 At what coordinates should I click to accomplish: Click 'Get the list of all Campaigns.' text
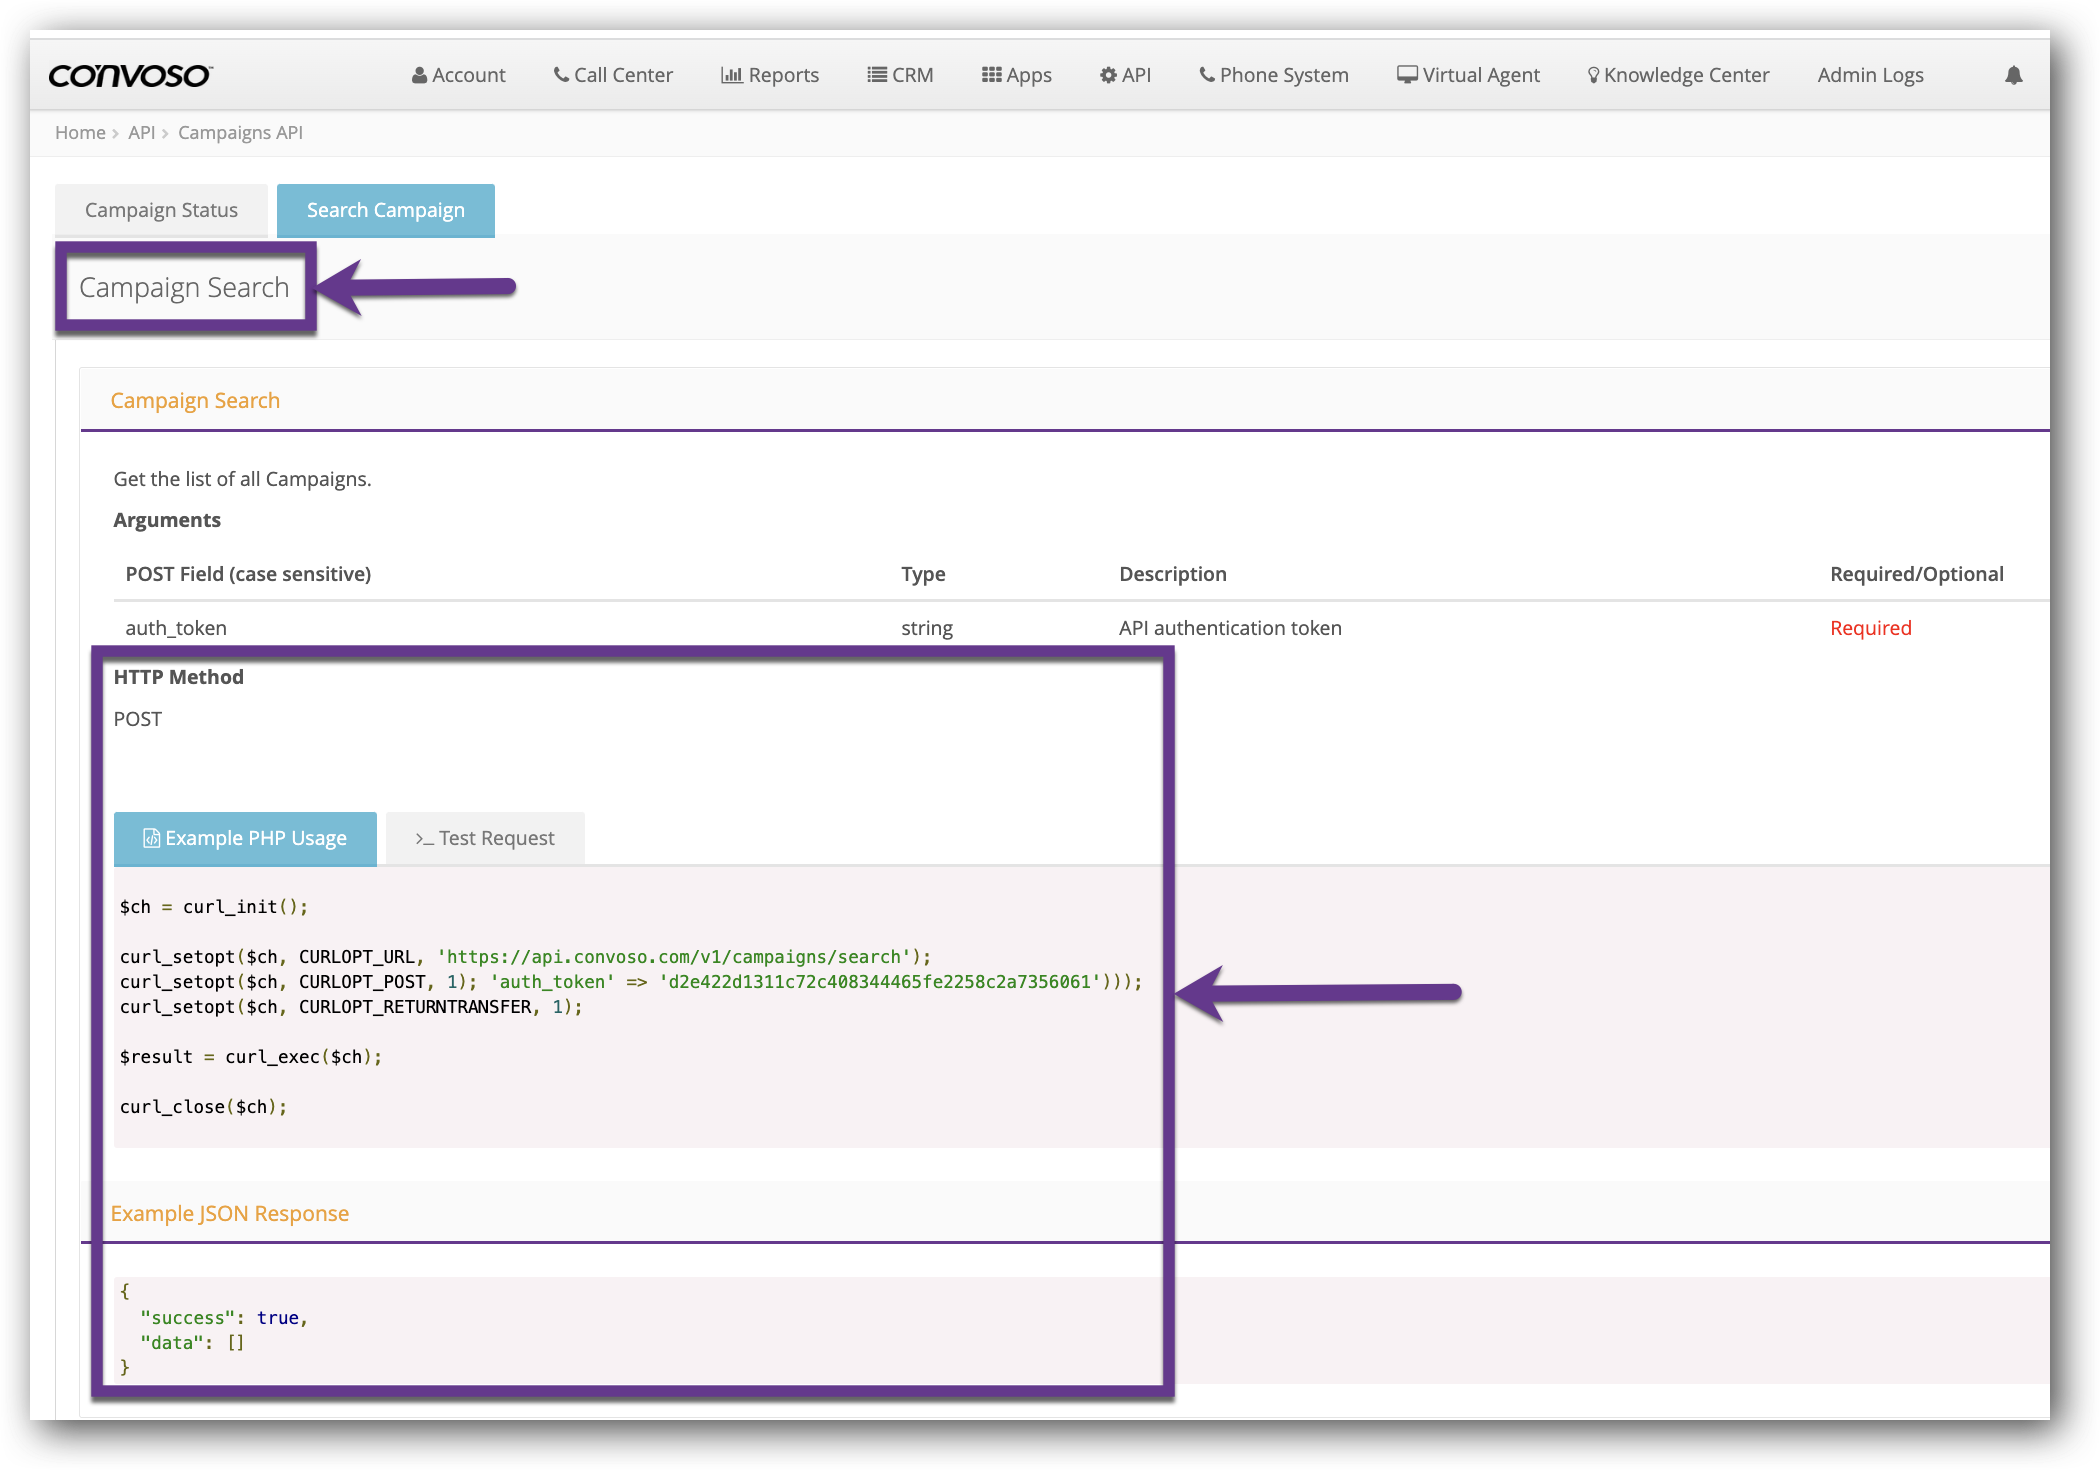pyautogui.click(x=242, y=479)
